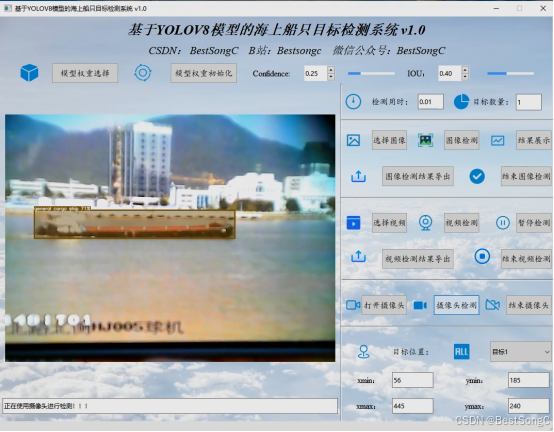Screen dimensions: 554x432
Task: Start detection with 图像检测 button
Action: coord(462,140)
